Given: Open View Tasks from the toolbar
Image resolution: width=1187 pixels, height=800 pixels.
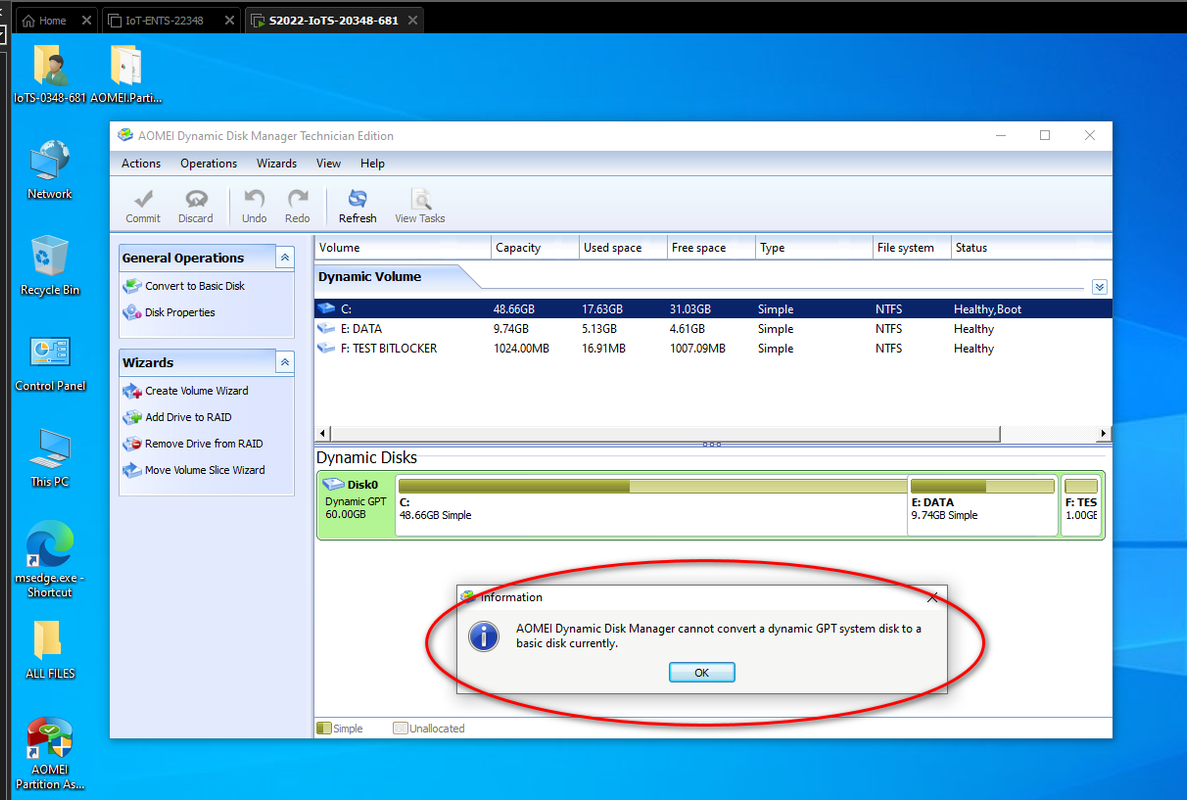Looking at the screenshot, I should (420, 207).
